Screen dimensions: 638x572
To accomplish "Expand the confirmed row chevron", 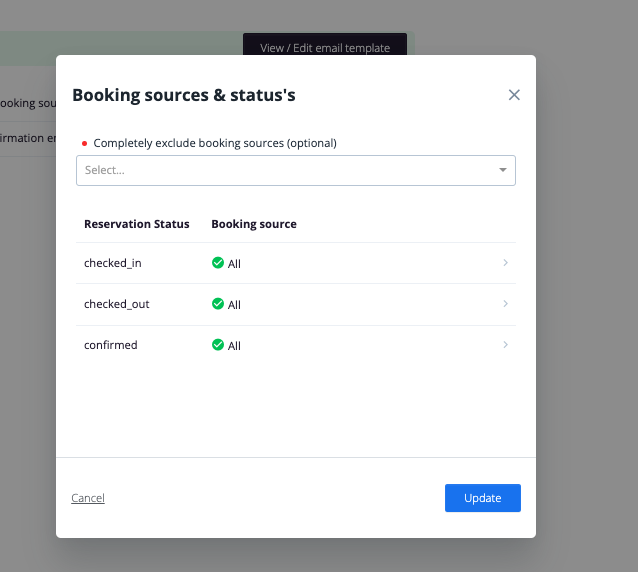I will pos(505,345).
